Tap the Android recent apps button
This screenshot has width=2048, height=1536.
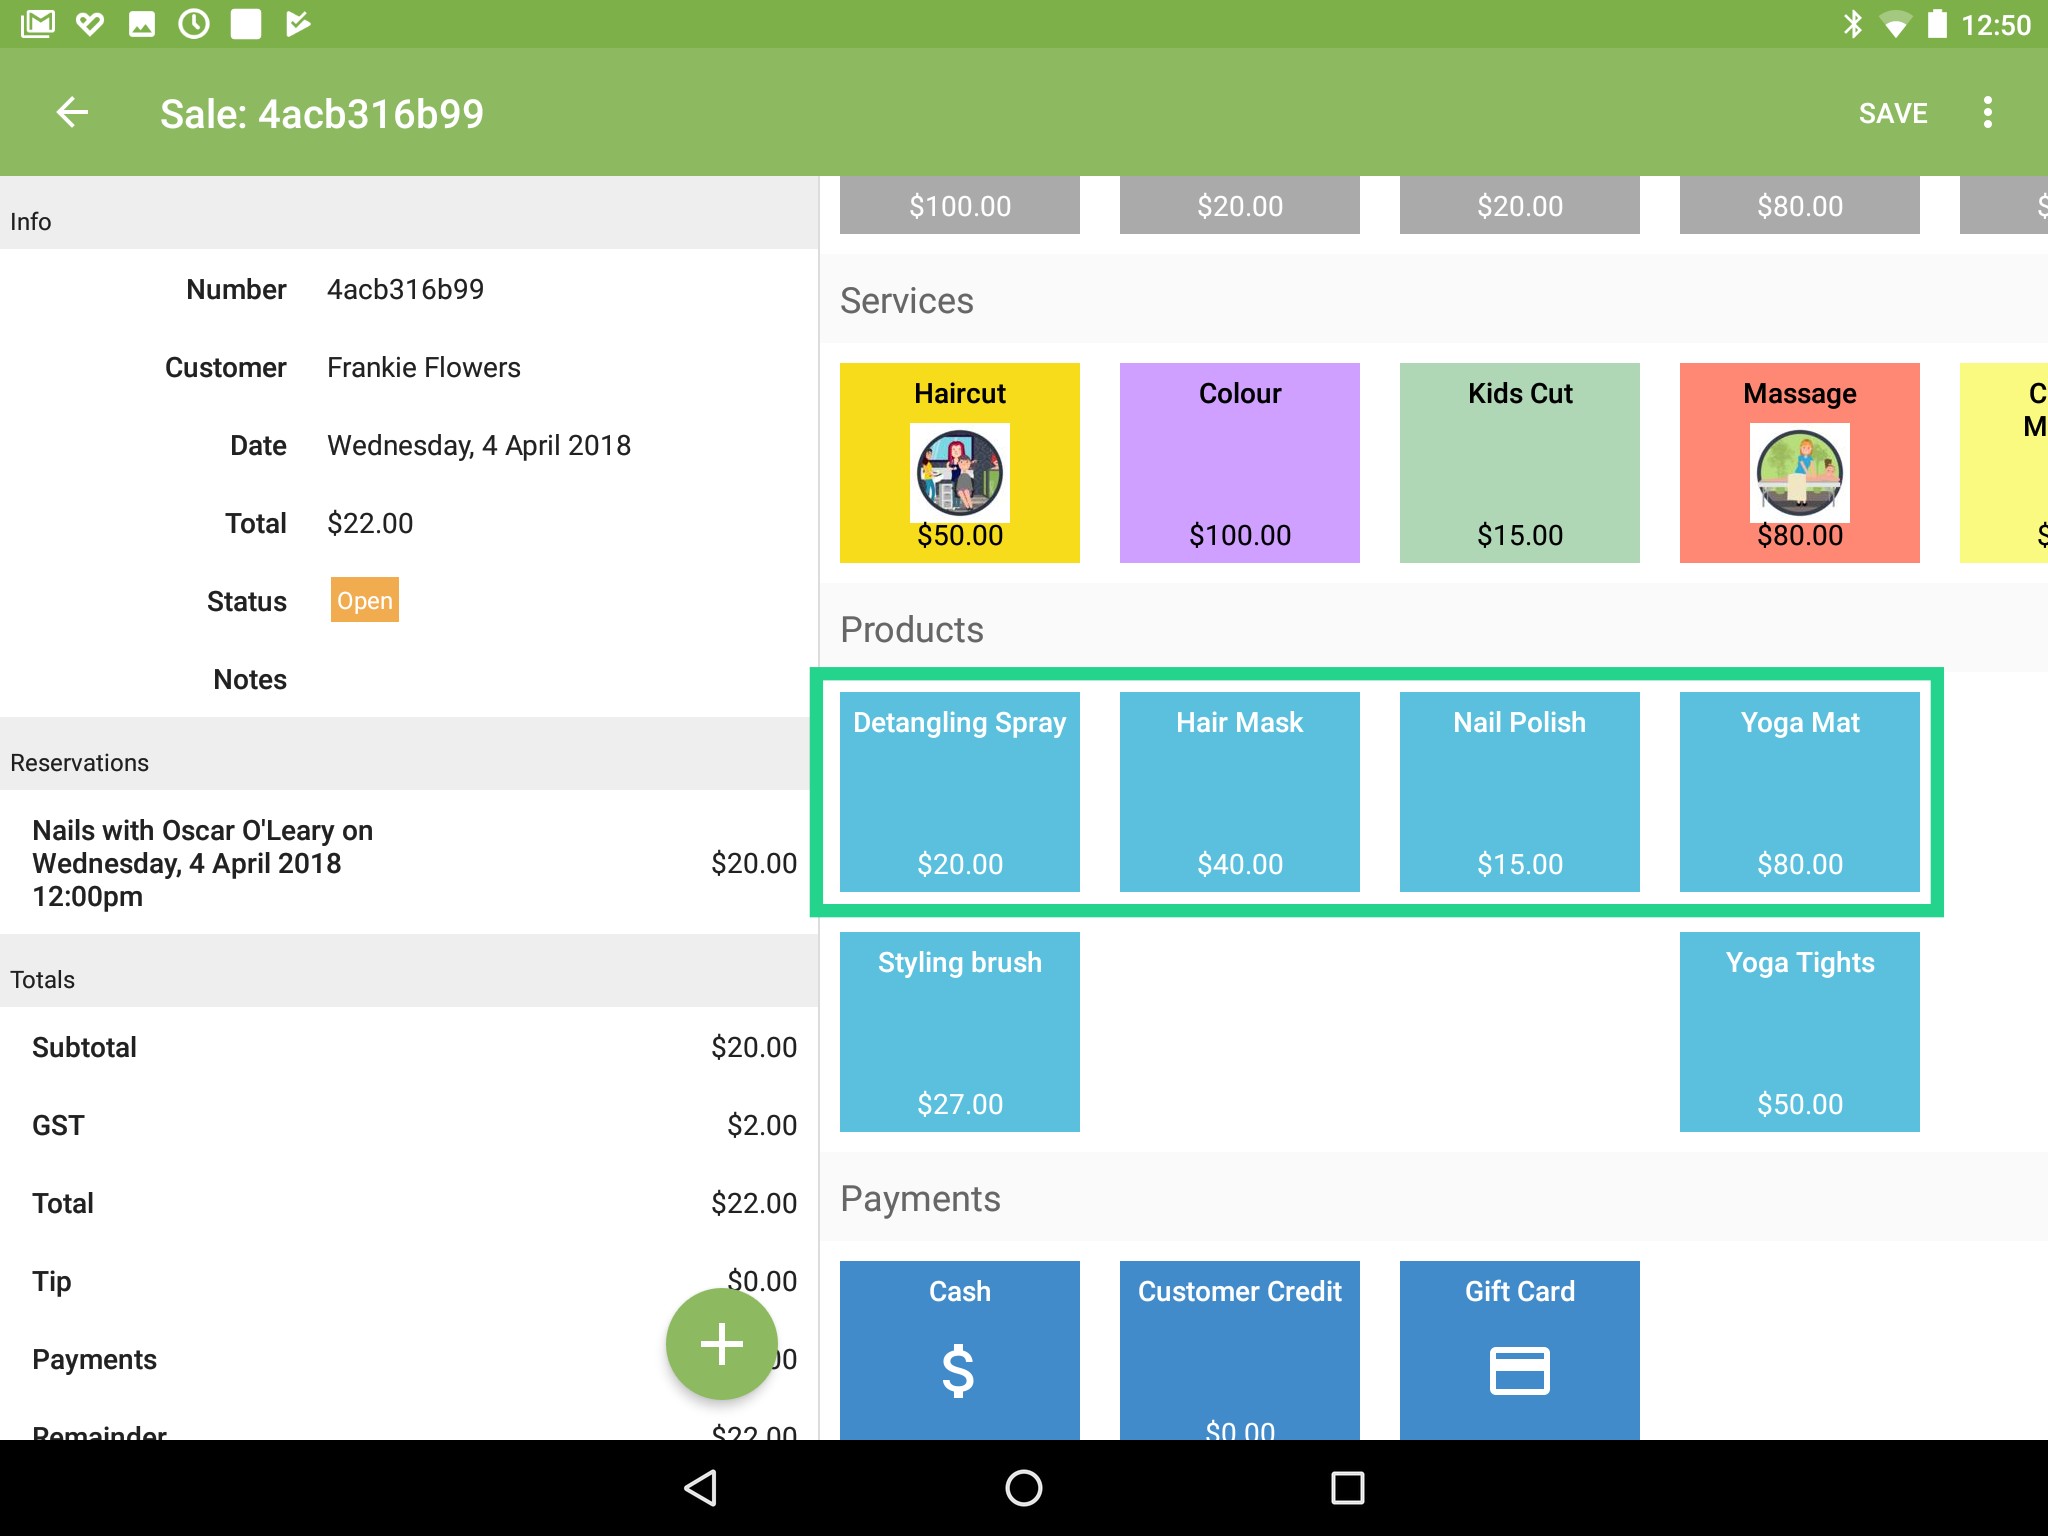[x=1347, y=1487]
